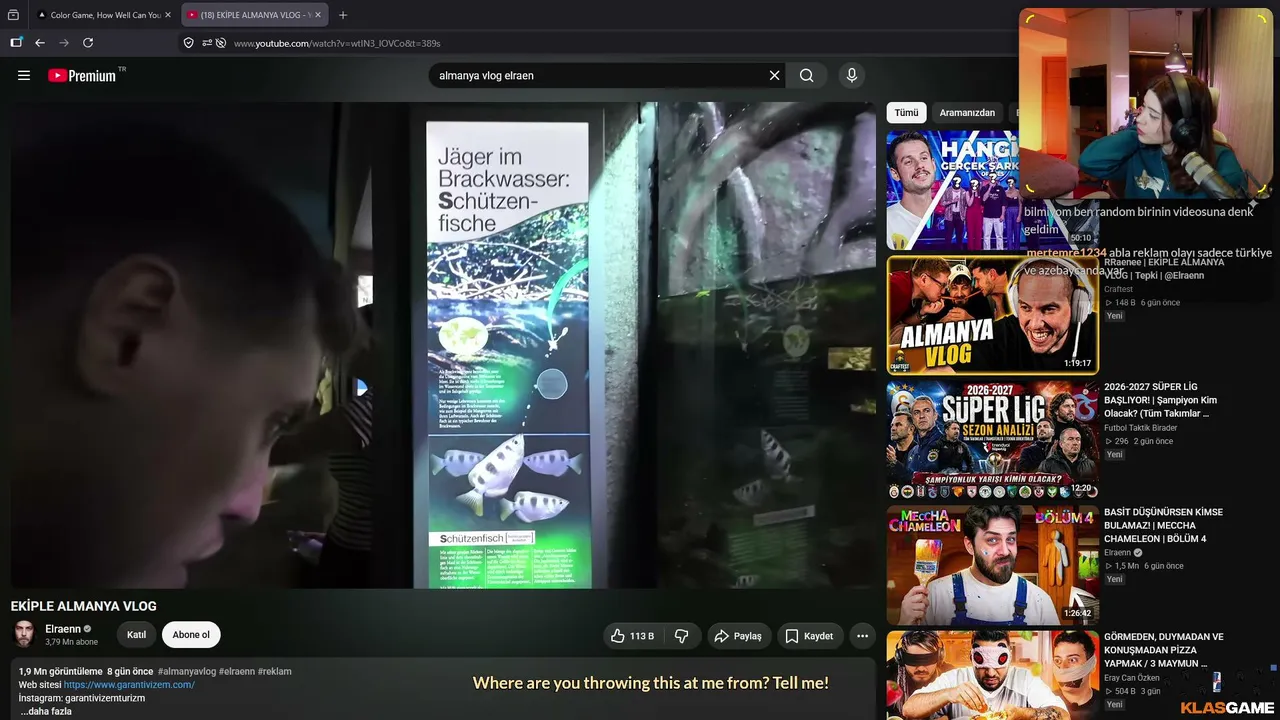Select the Tümü filter chip
The height and width of the screenshot is (720, 1280).
[x=906, y=113]
